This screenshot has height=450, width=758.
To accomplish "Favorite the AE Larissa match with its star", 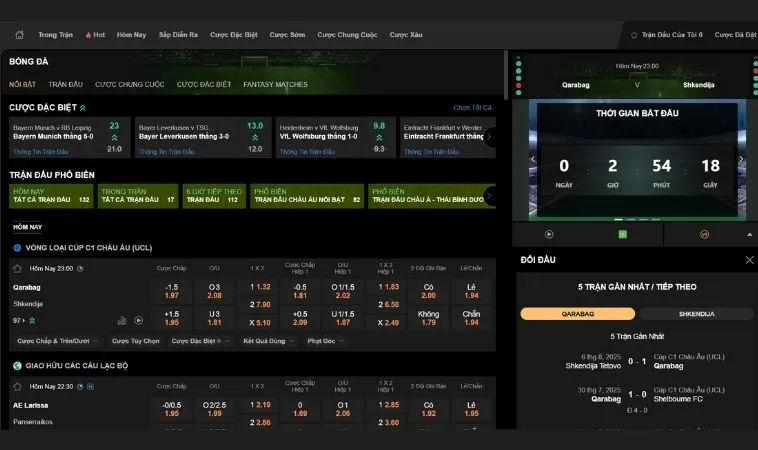I will (x=18, y=387).
